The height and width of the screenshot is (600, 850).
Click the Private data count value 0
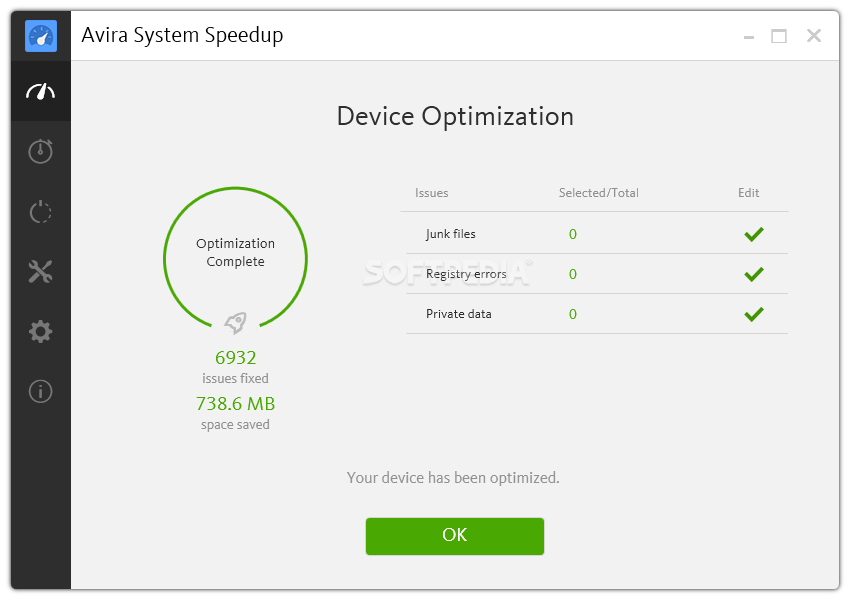(572, 314)
